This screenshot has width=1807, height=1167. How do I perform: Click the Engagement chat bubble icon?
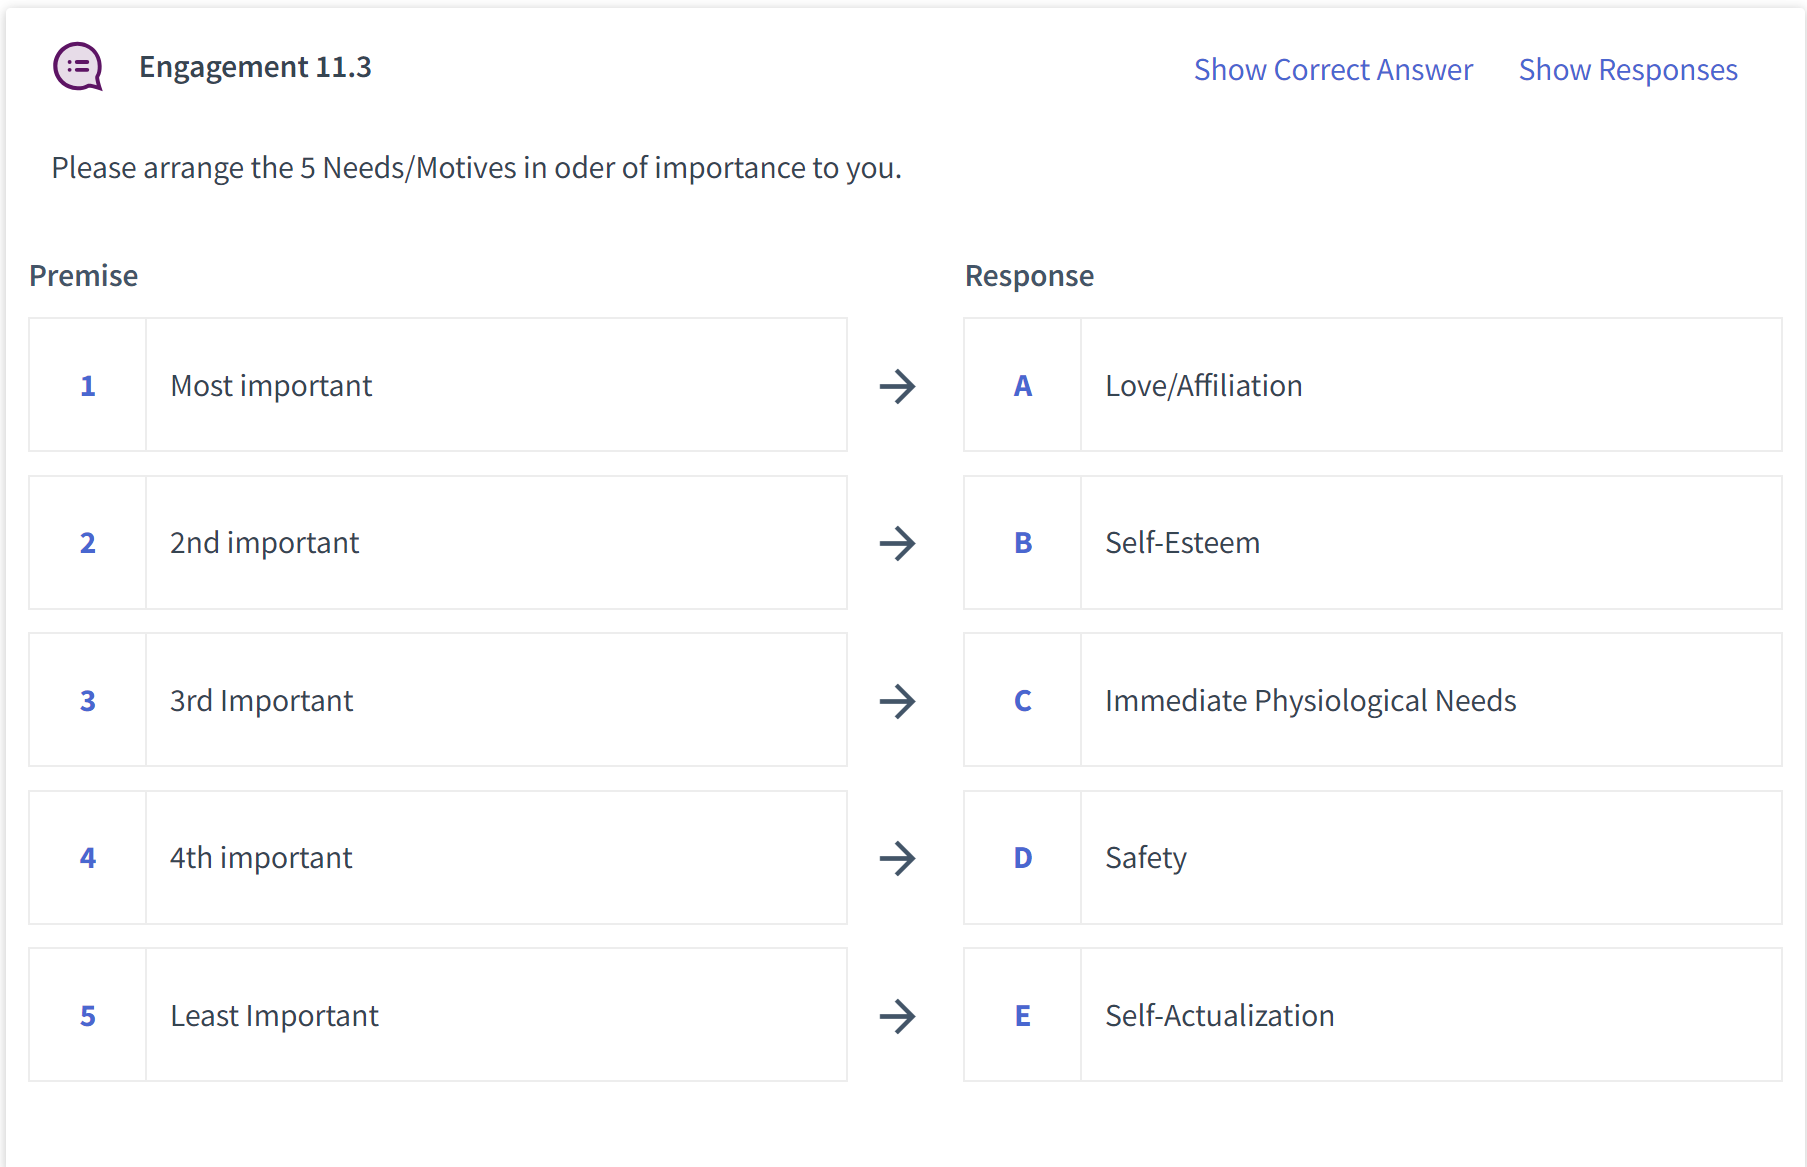tap(78, 67)
